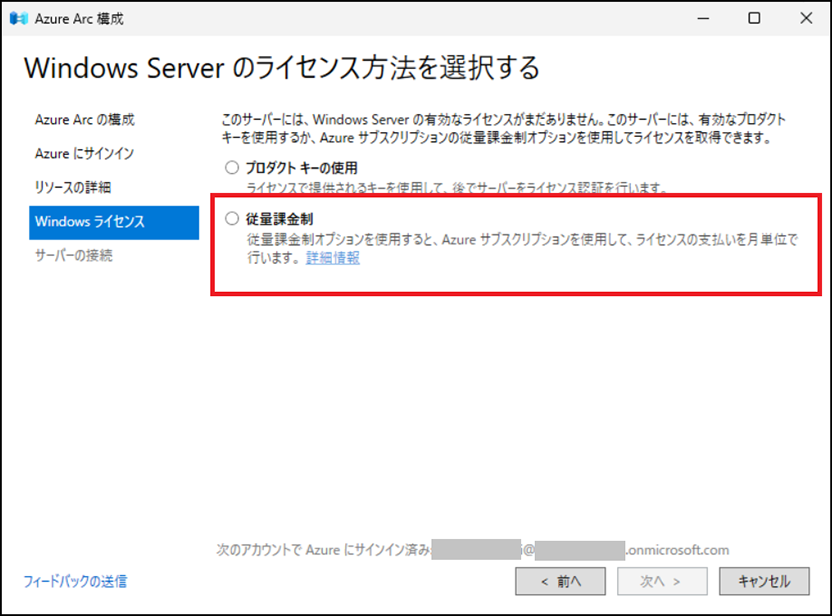The height and width of the screenshot is (616, 832).
Task: Click the 次のアカウントで Azure にサインイン済み text
Action: 324,550
